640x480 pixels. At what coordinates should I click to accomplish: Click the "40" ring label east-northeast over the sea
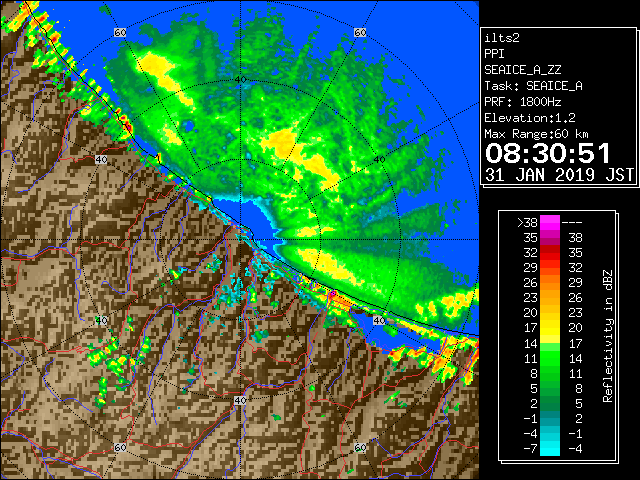[x=379, y=160]
